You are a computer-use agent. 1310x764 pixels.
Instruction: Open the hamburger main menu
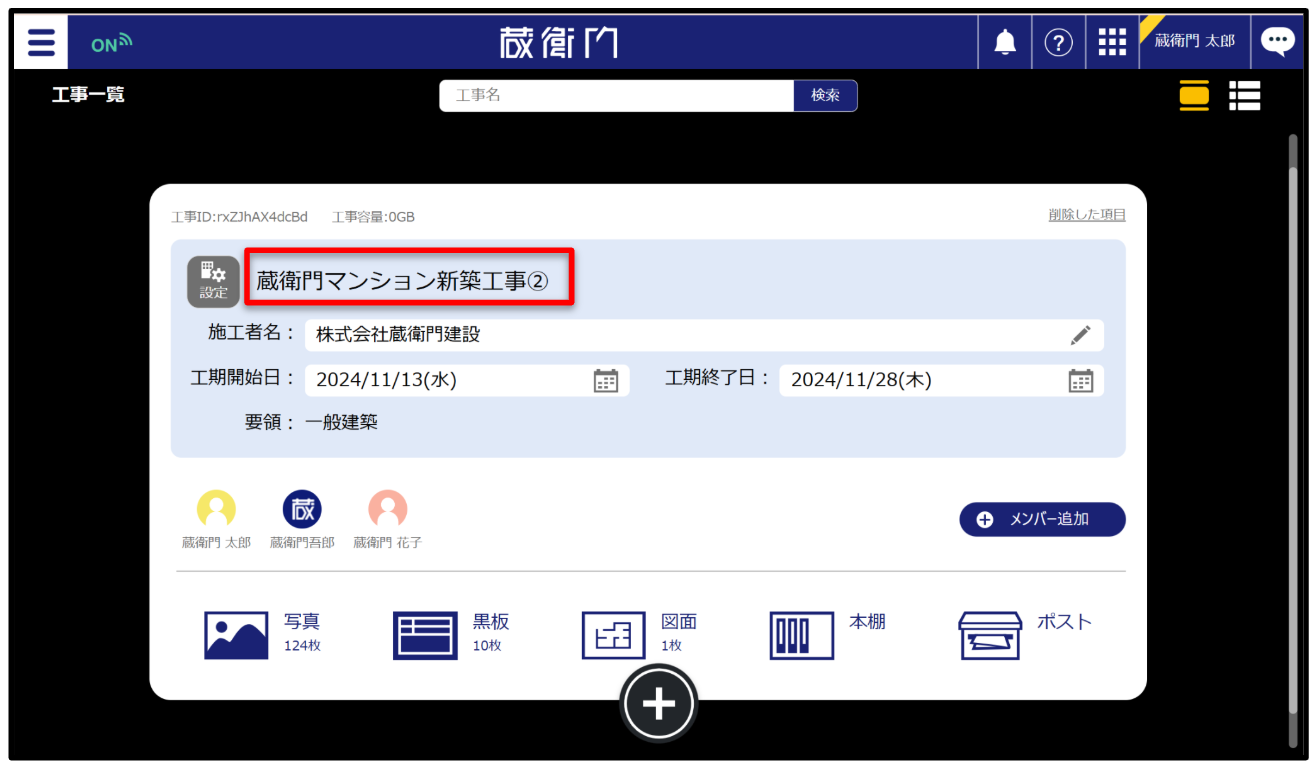point(41,43)
